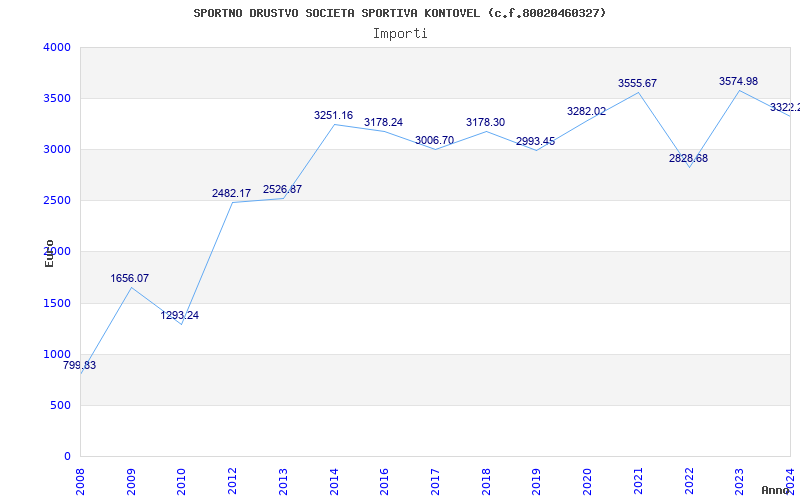This screenshot has width=800, height=500.
Task: Click the 2014 x-axis year label
Action: pos(334,482)
